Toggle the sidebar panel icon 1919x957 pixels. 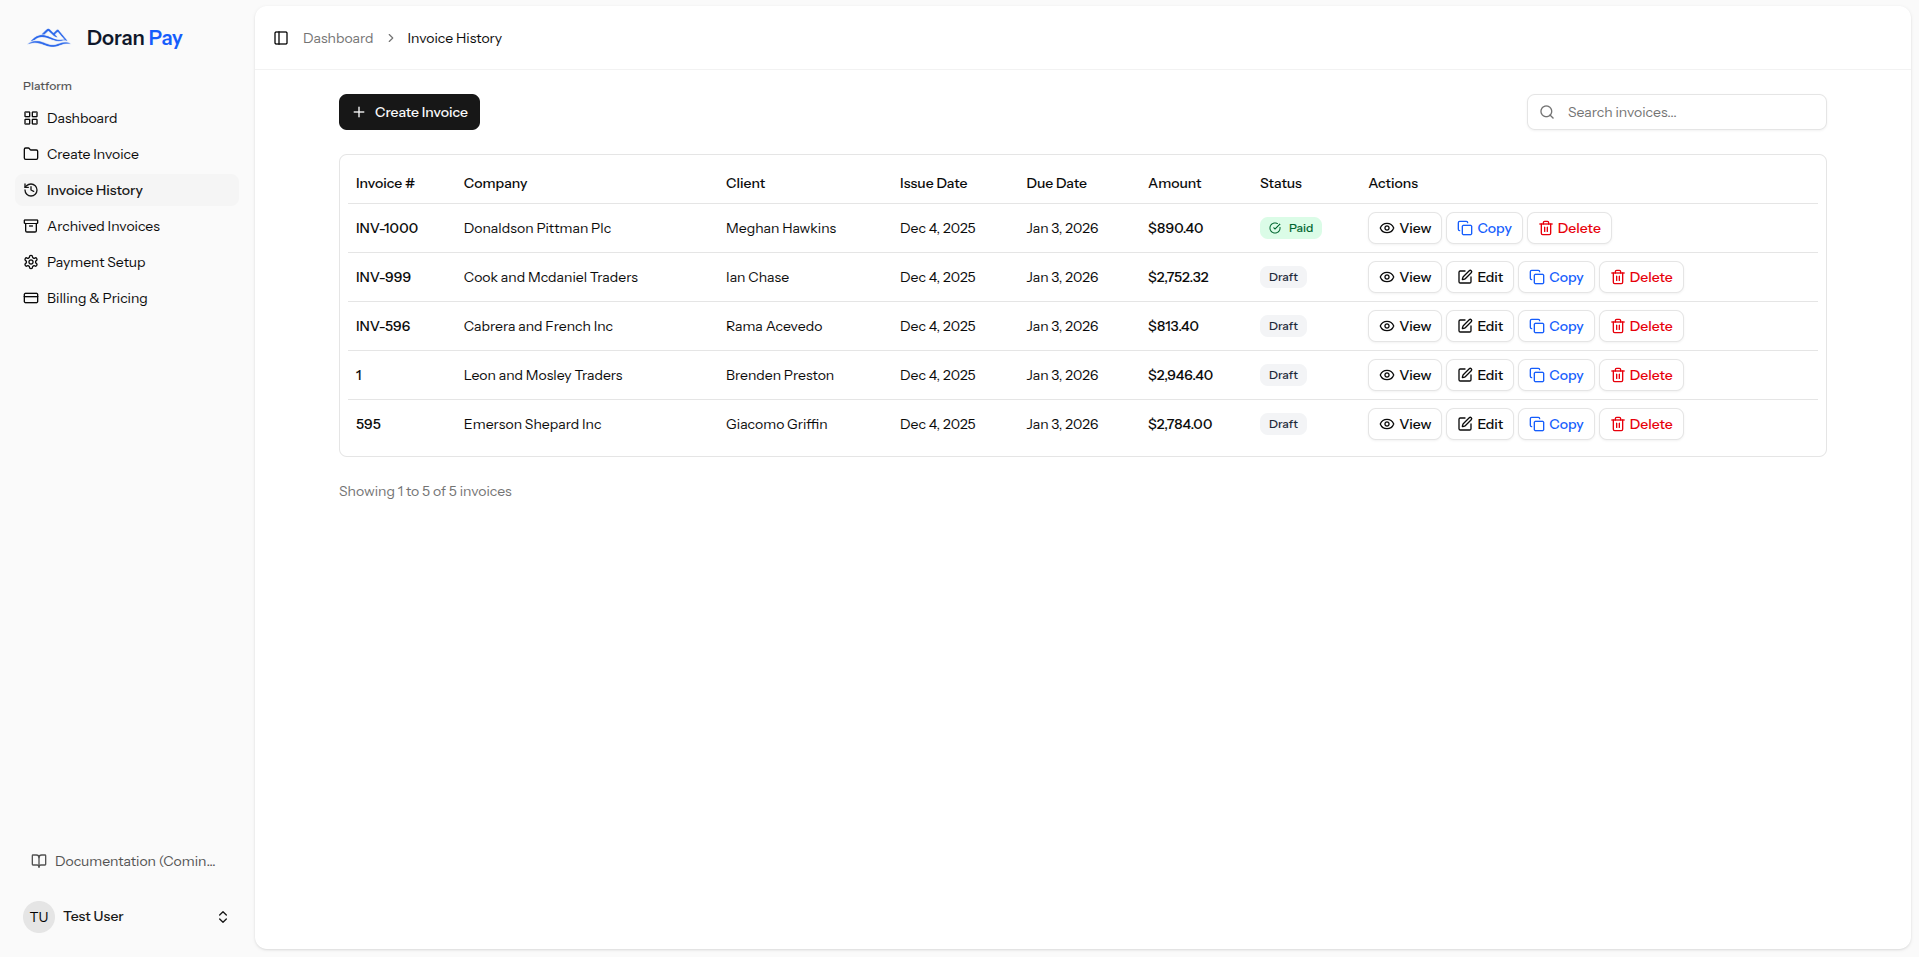tap(281, 38)
